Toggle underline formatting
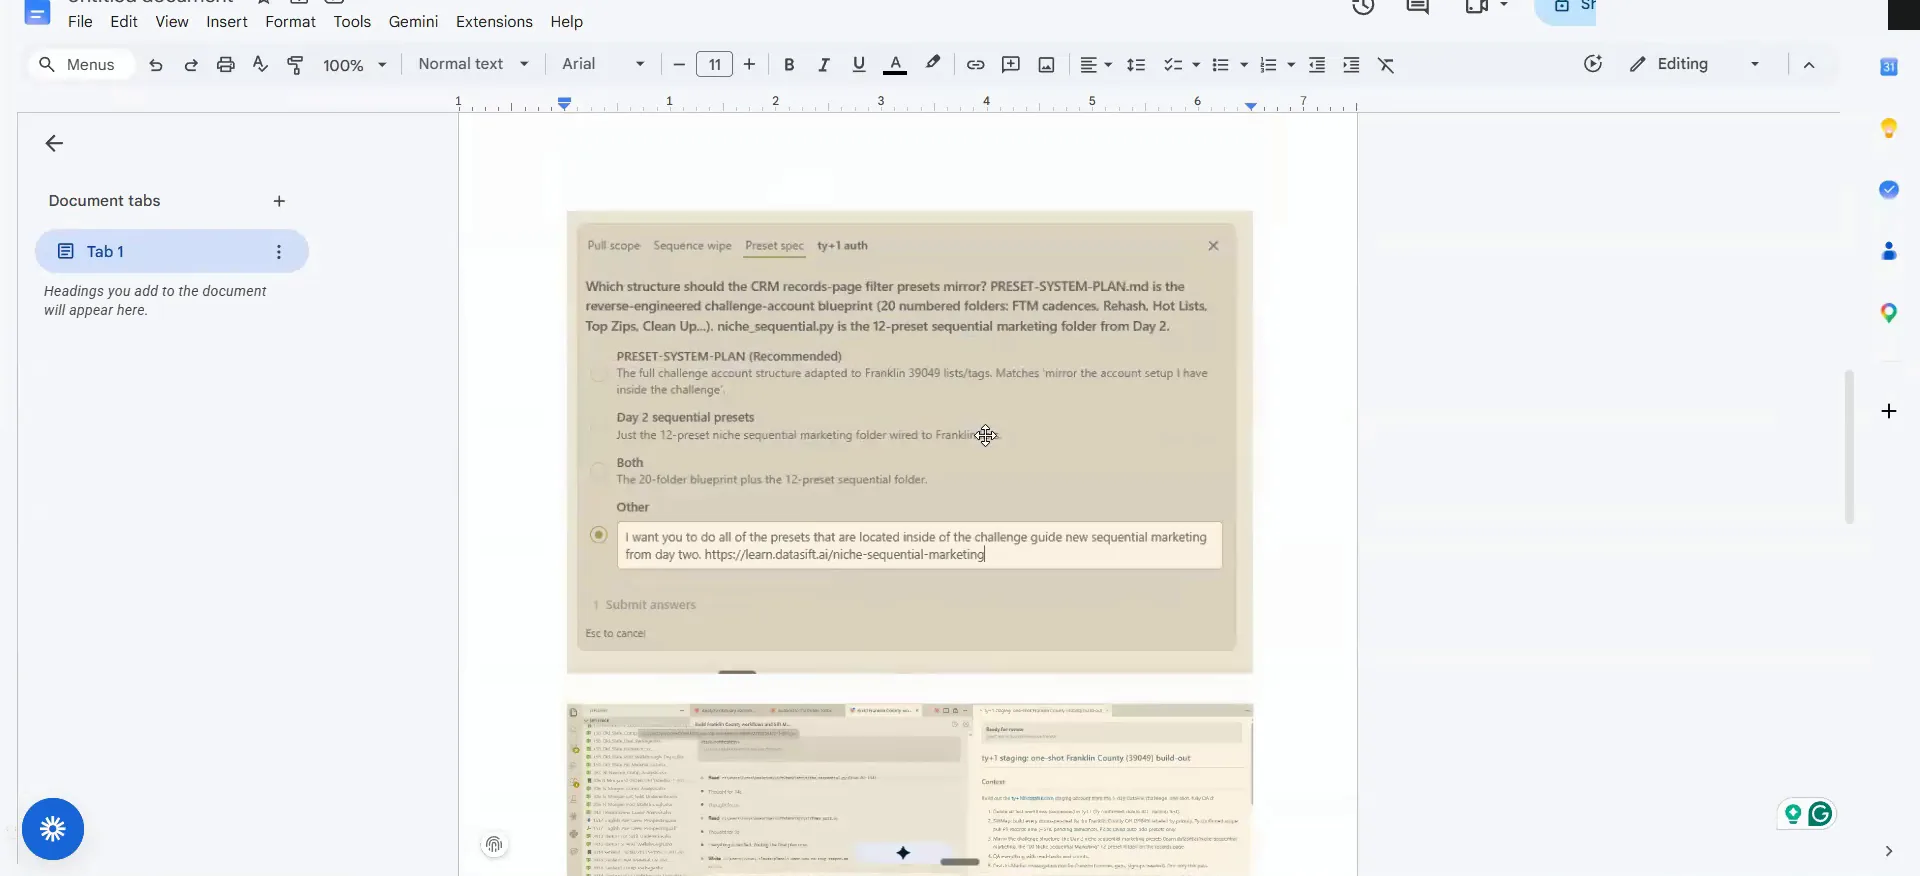Screen dimensions: 1920x876 tap(859, 65)
